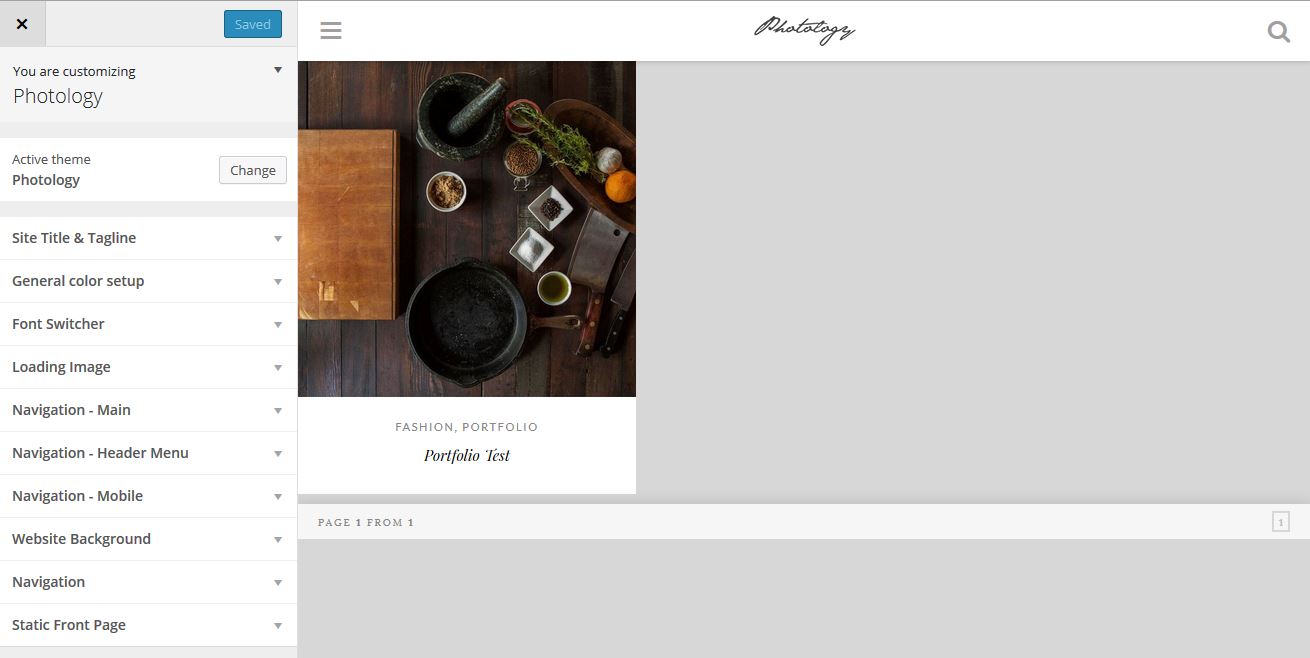Open the Loading Image panel
Image resolution: width=1310 pixels, height=658 pixels.
148,367
